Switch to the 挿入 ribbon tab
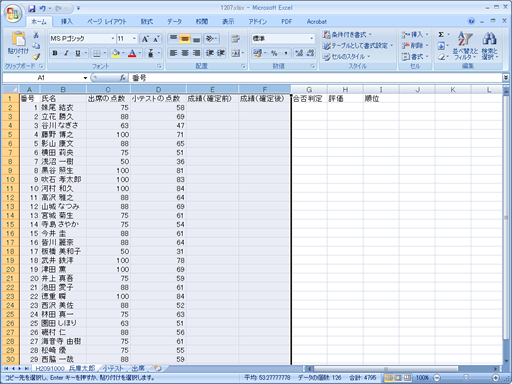This screenshot has width=512, height=384. (67, 22)
